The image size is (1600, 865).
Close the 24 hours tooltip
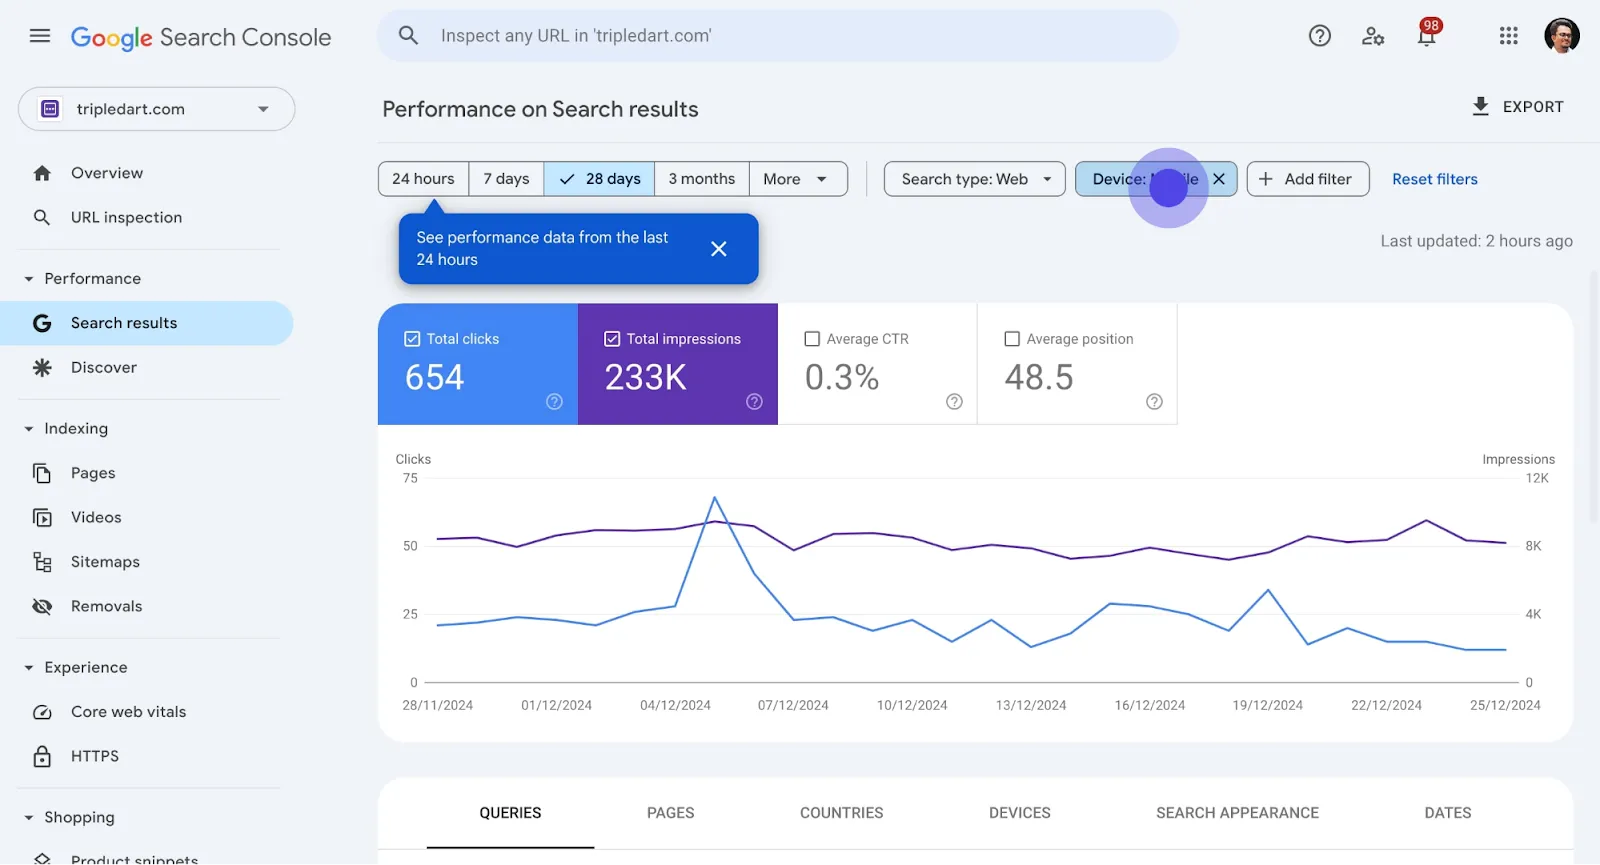[x=719, y=249]
